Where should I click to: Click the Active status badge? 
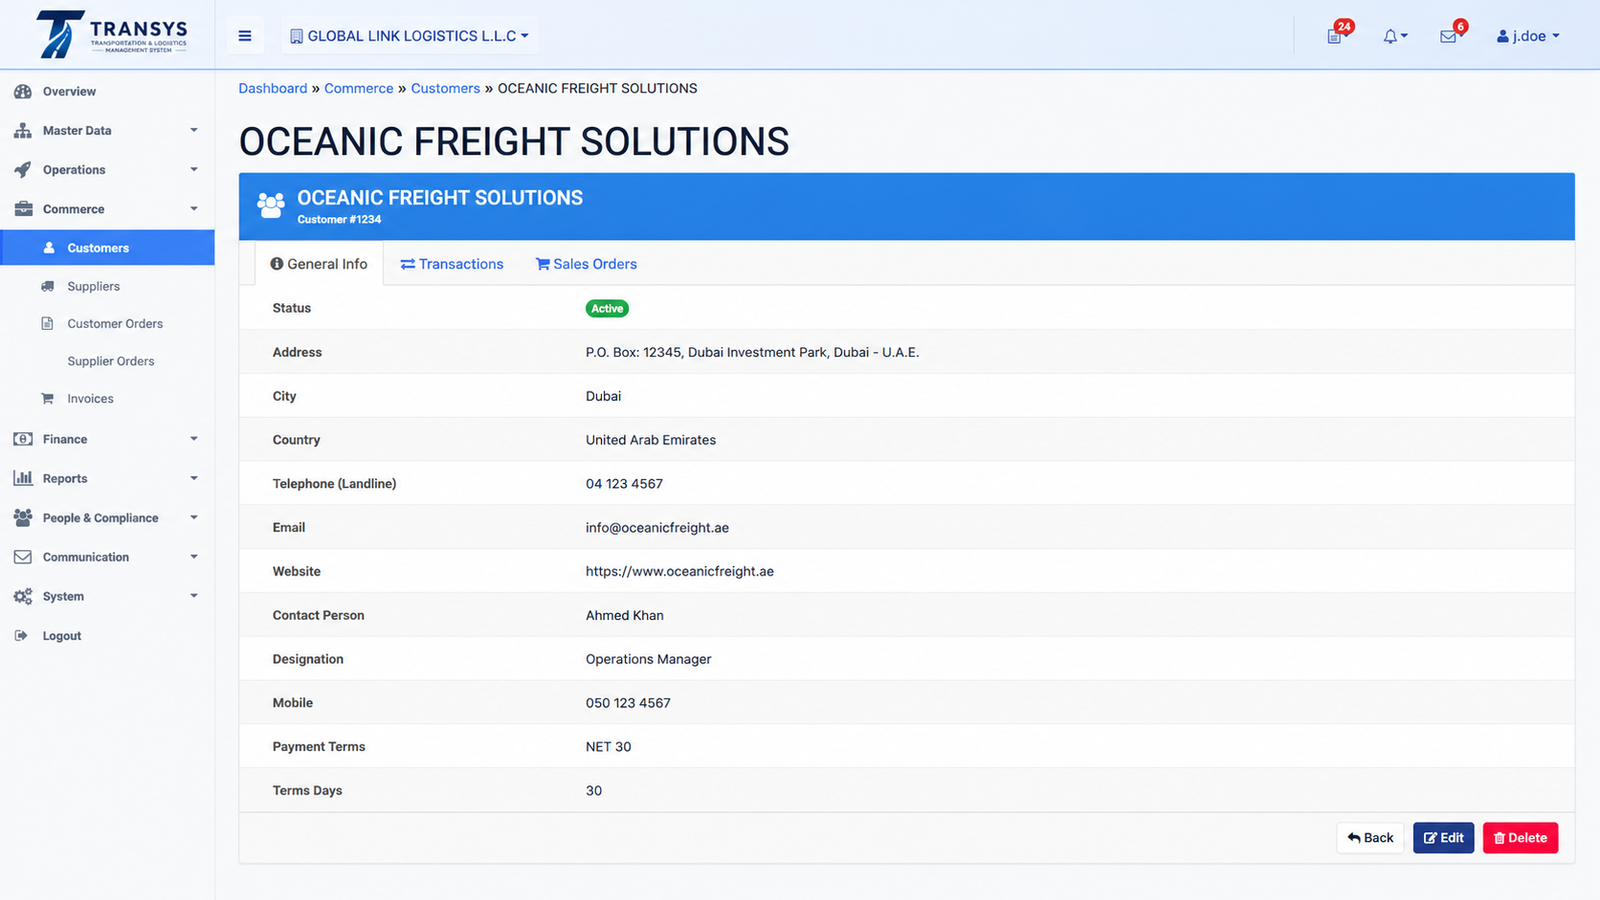pyautogui.click(x=607, y=308)
